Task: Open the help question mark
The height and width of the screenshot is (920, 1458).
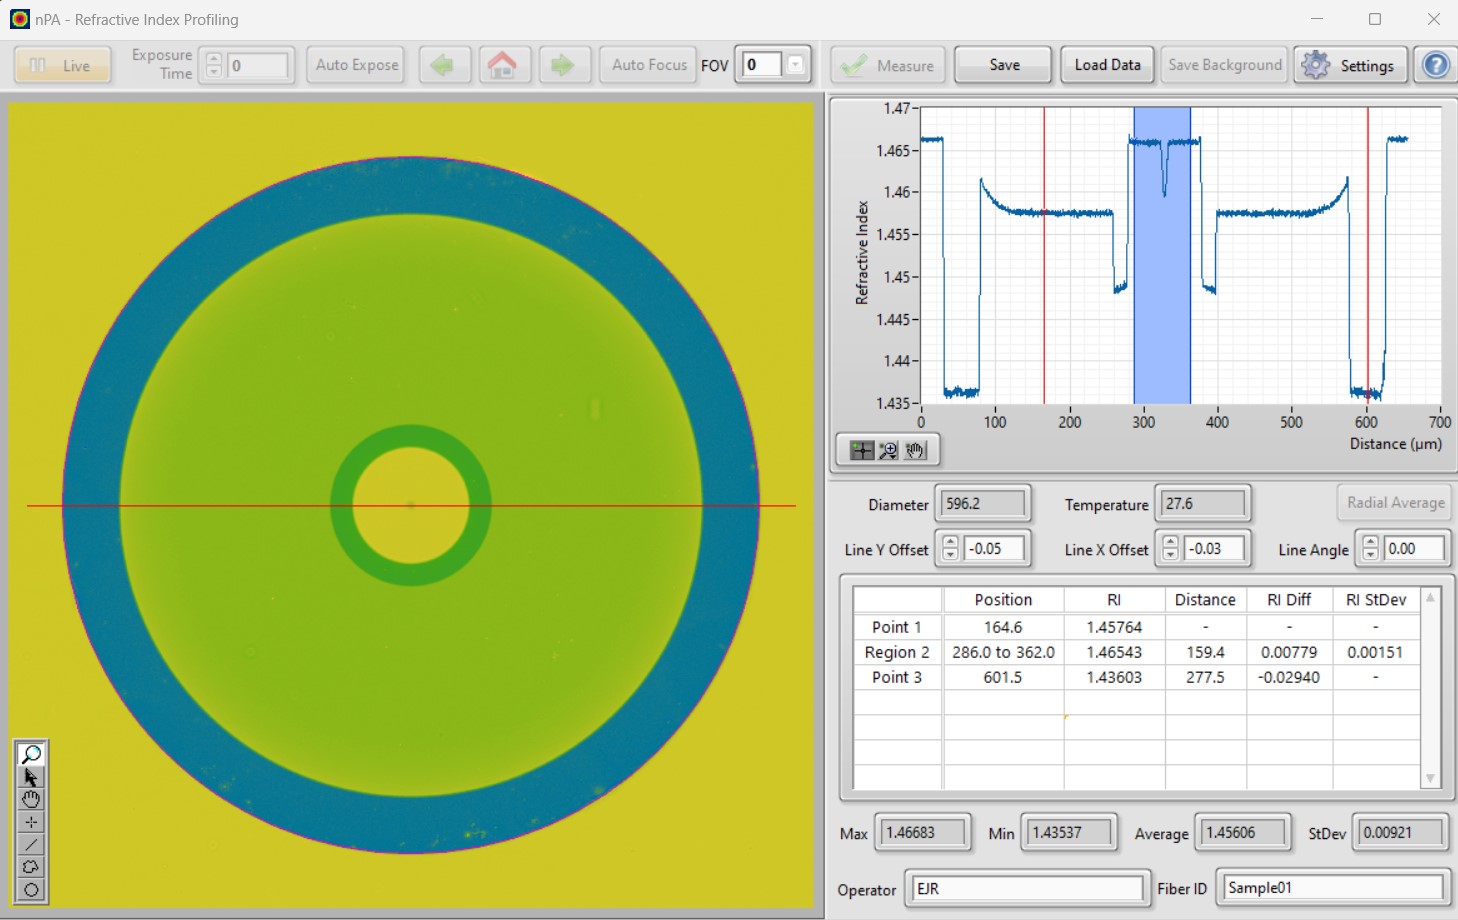Action: point(1435,66)
